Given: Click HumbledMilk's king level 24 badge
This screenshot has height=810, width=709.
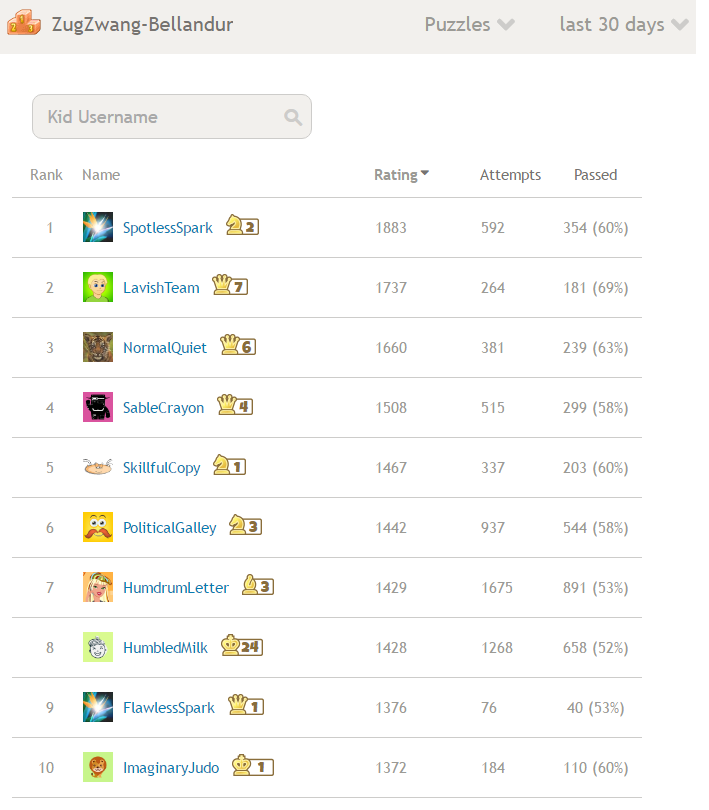Looking at the screenshot, I should click(242, 646).
